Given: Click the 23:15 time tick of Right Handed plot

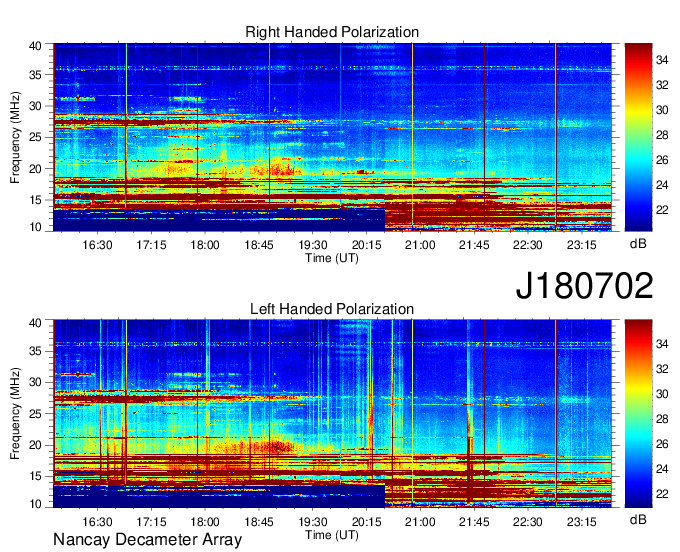Looking at the screenshot, I should click(x=582, y=245).
